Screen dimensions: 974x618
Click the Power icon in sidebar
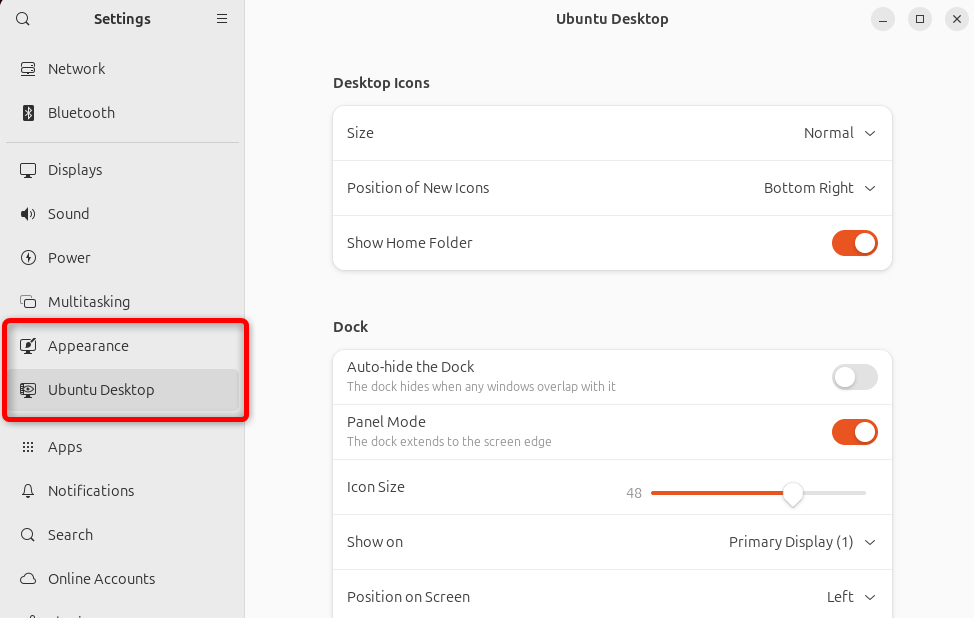click(x=28, y=258)
